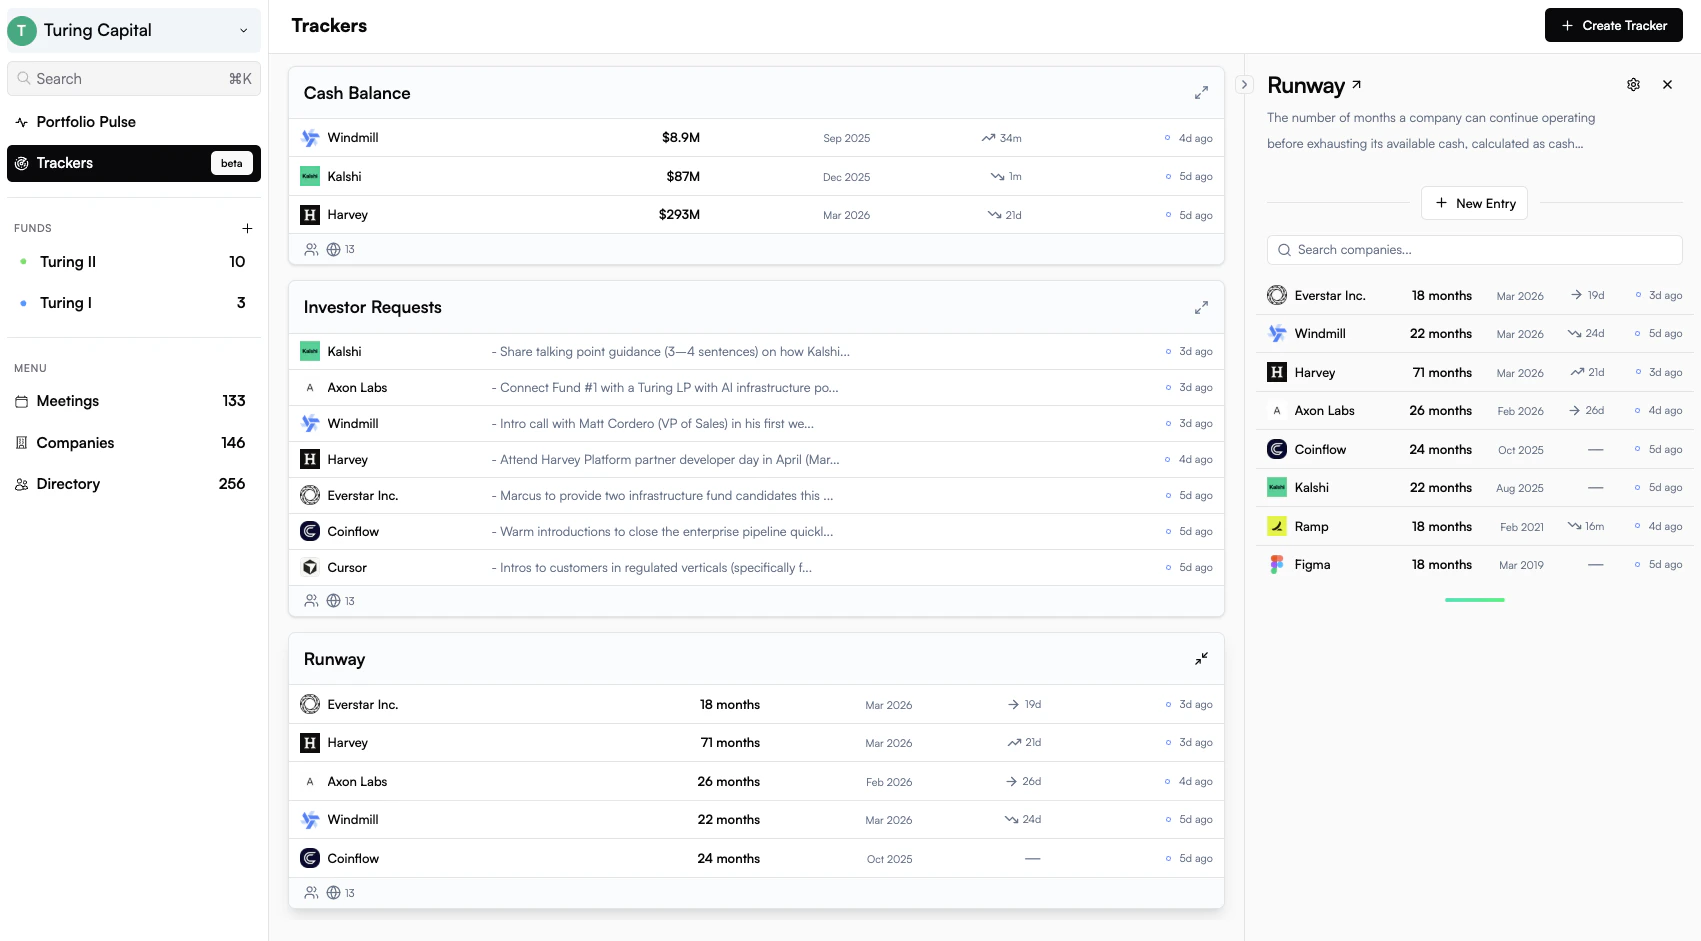The width and height of the screenshot is (1701, 941).
Task: Open Windmill $8.9M cash balance row
Action: (x=756, y=138)
